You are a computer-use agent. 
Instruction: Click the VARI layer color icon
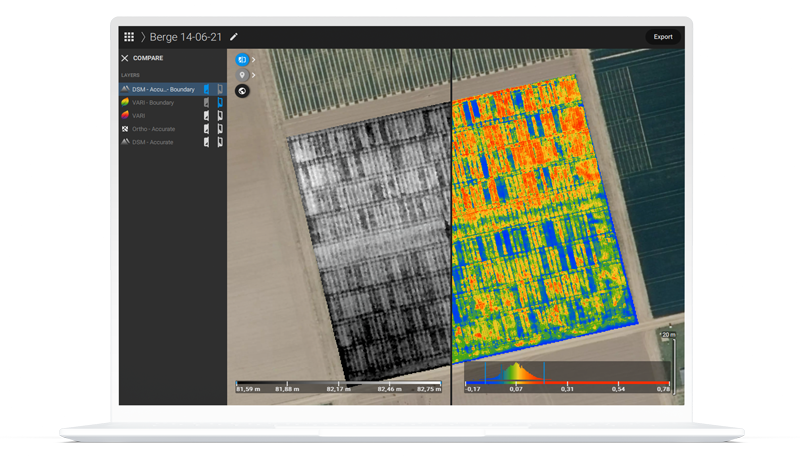point(125,116)
